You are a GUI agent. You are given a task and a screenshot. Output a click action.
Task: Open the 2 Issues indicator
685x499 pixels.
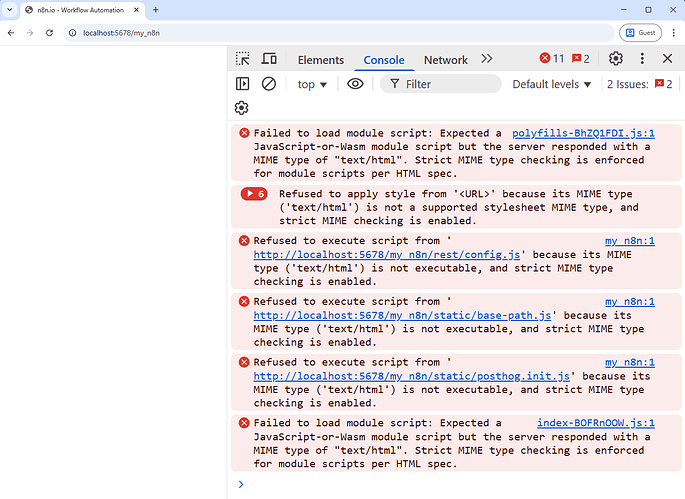coord(640,84)
